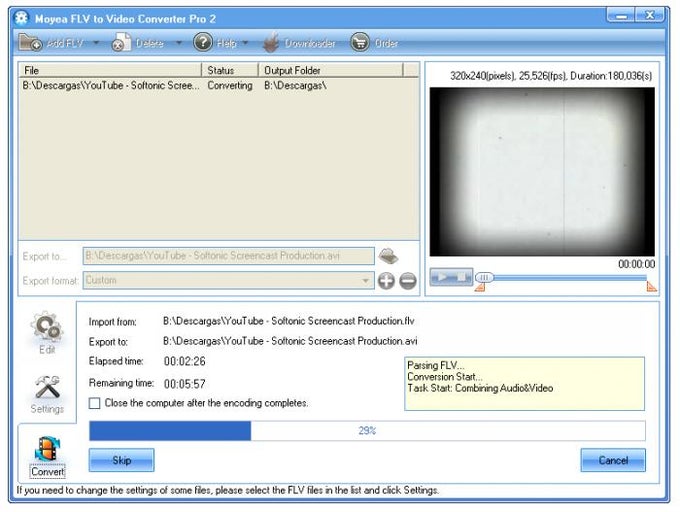Expand the Help dropdown arrow
The width and height of the screenshot is (680, 512).
[x=245, y=42]
